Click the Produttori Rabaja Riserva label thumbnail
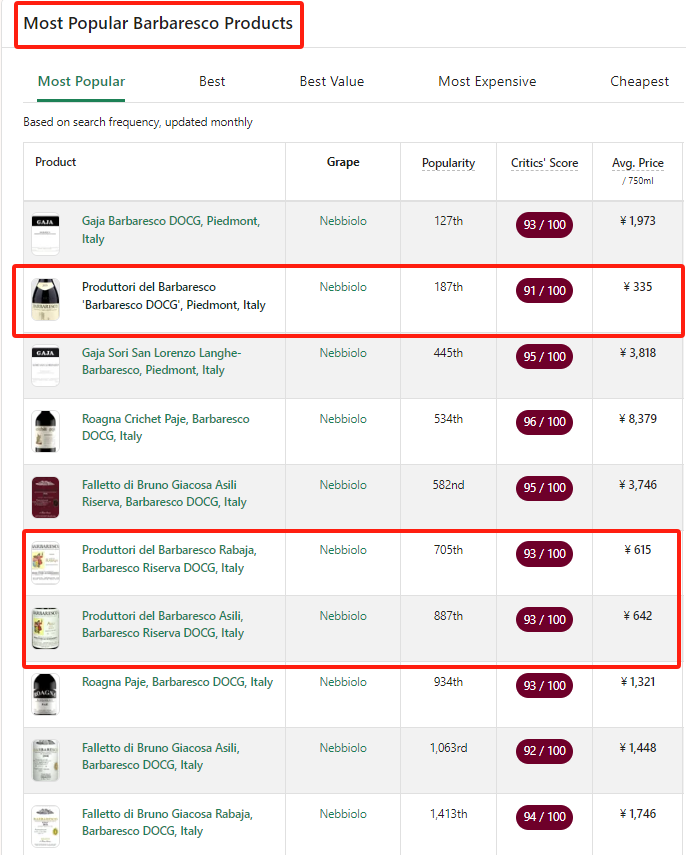Screen dimensions: 686x855 coord(45,563)
